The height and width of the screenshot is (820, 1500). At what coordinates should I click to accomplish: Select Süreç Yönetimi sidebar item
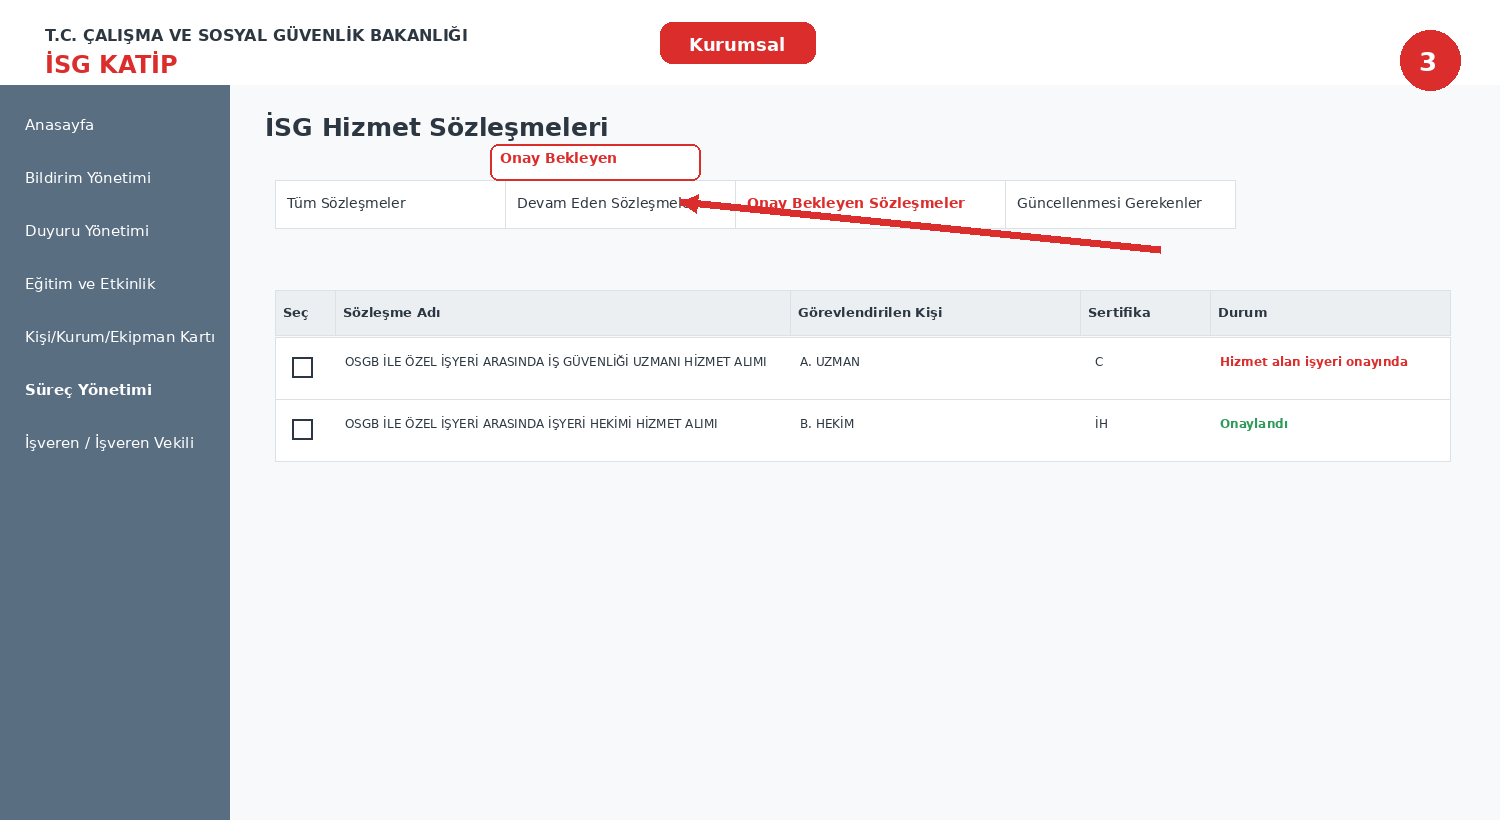click(88, 390)
